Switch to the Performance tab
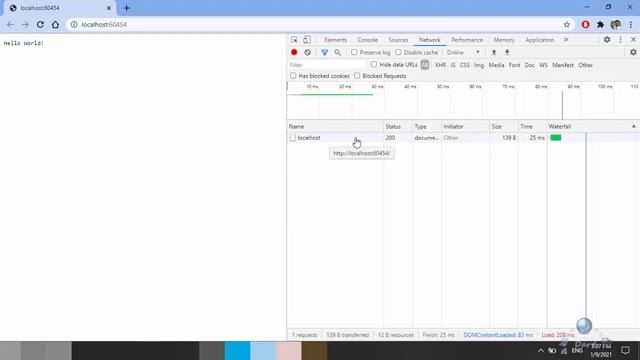640x360 pixels. [467, 40]
